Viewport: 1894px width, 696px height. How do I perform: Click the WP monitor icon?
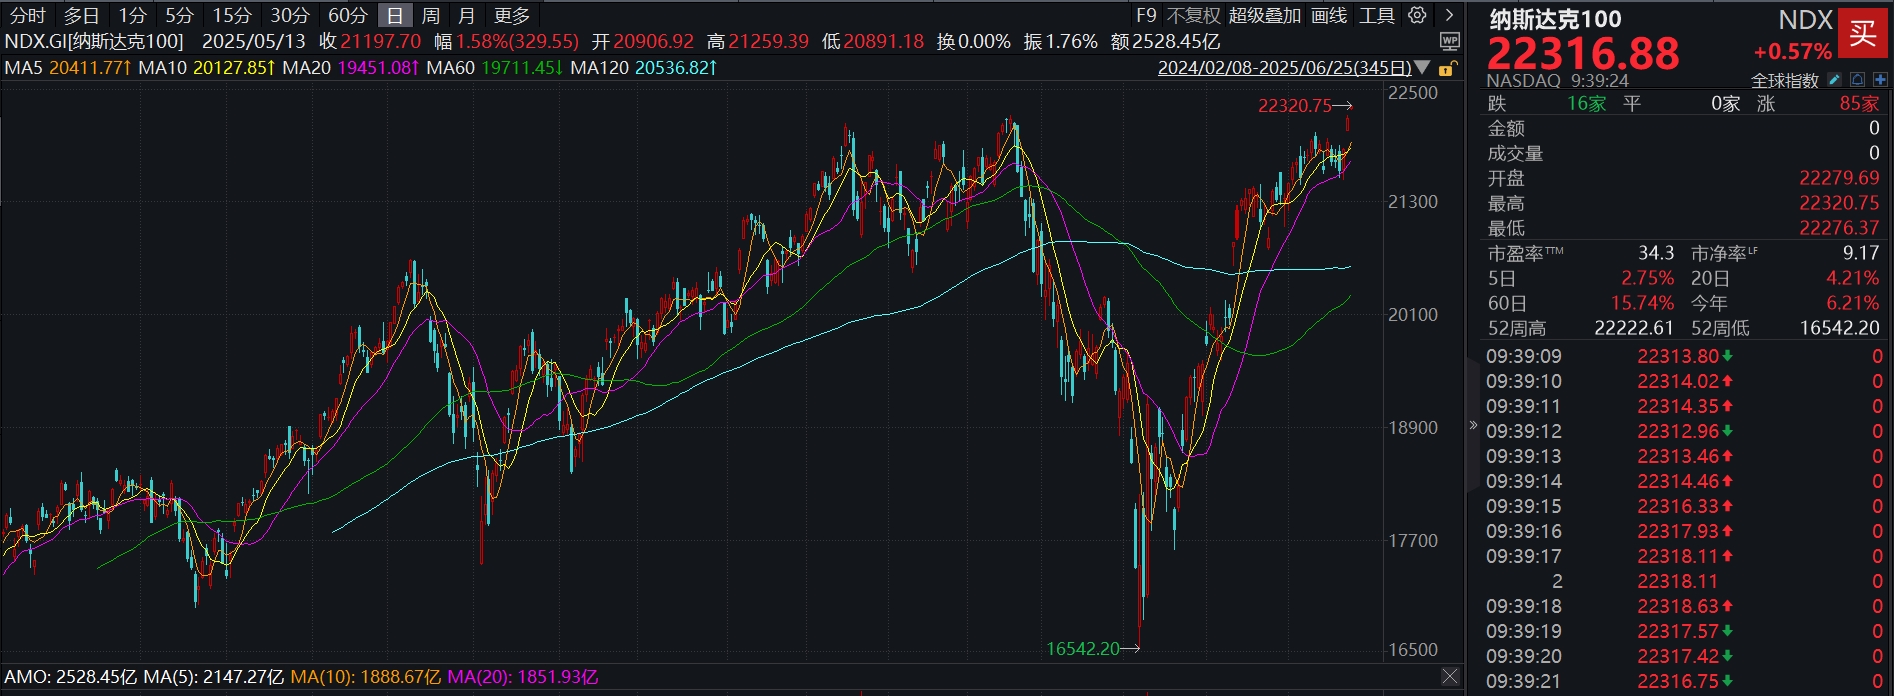[x=1449, y=41]
